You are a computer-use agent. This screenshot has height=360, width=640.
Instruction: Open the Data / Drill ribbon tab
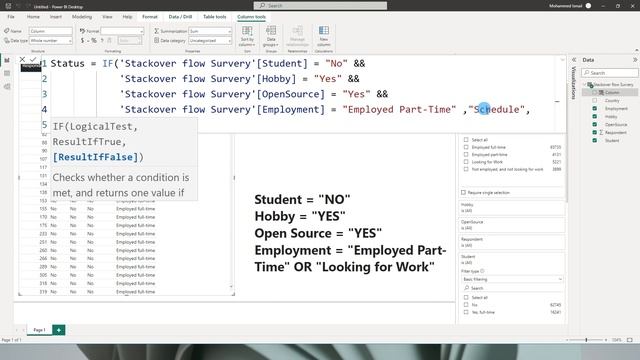pyautogui.click(x=180, y=17)
